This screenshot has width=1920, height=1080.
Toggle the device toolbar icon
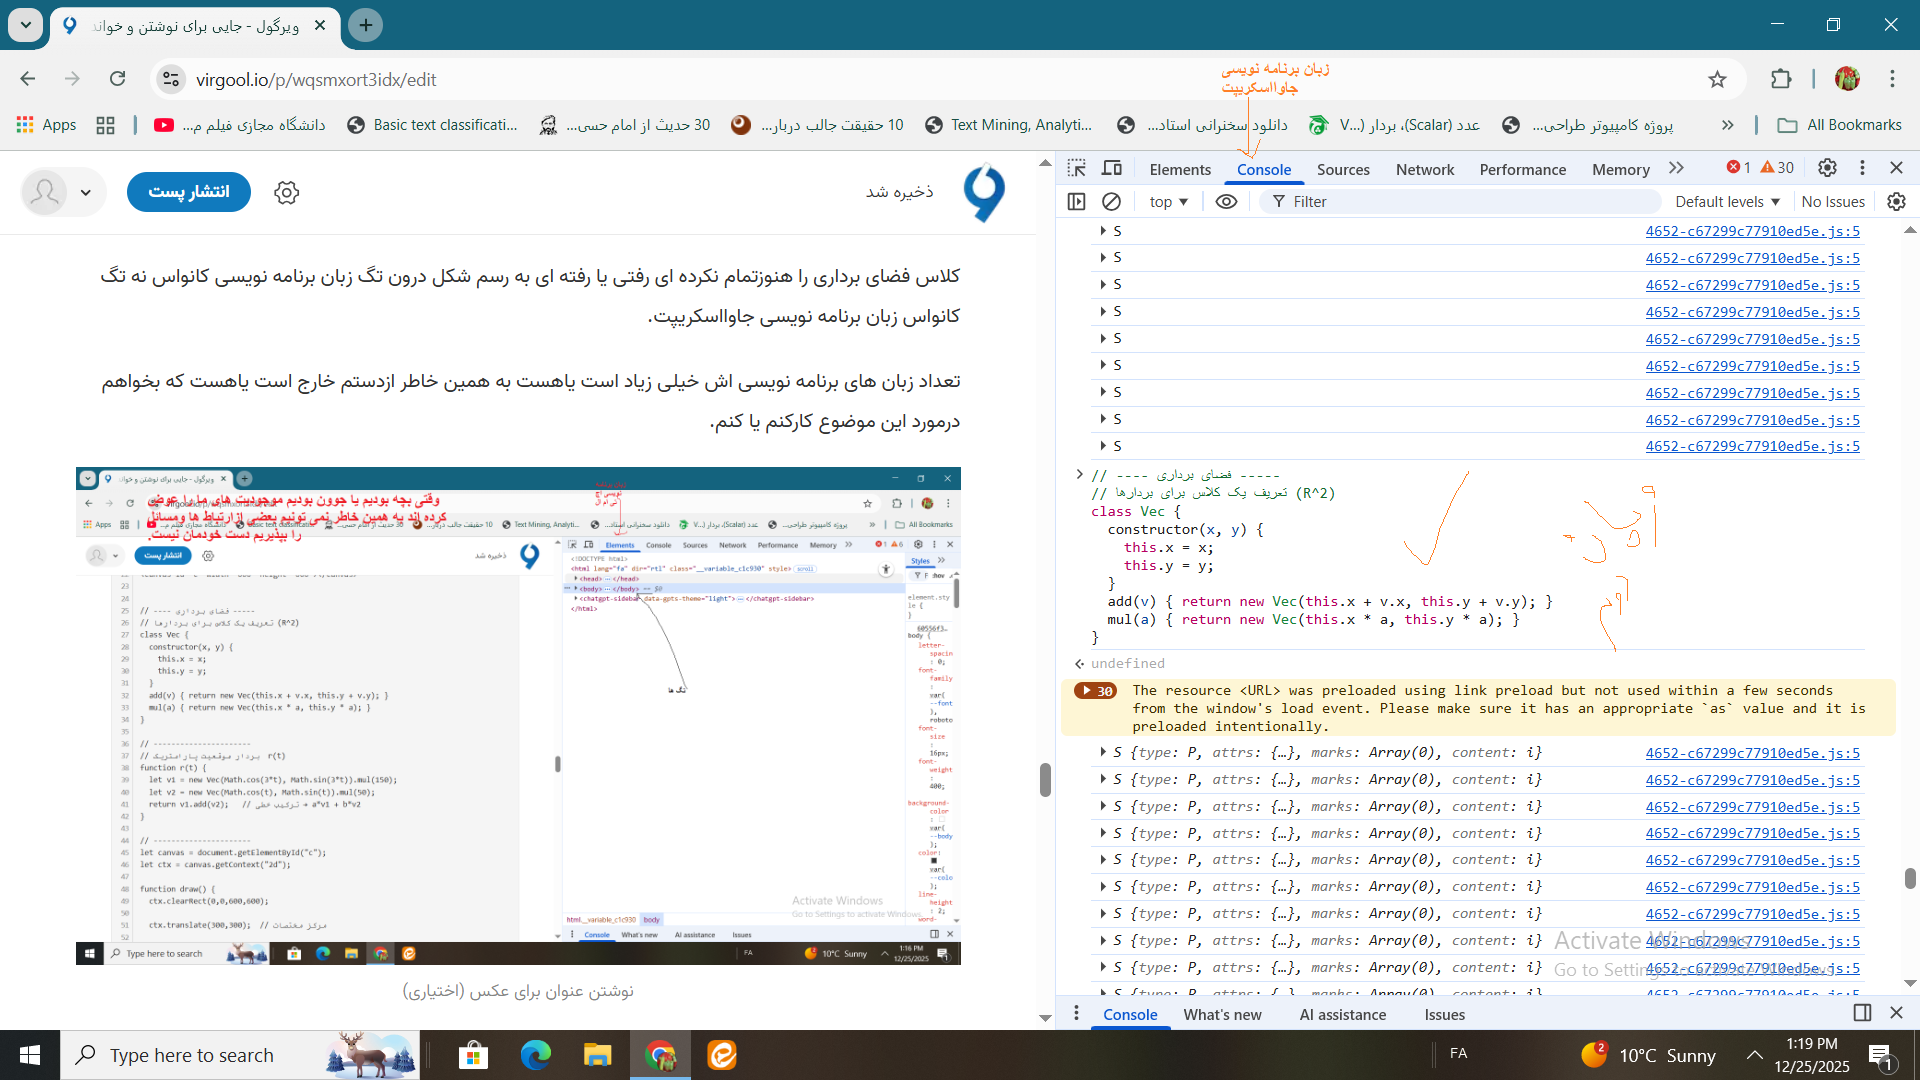[x=1112, y=168]
